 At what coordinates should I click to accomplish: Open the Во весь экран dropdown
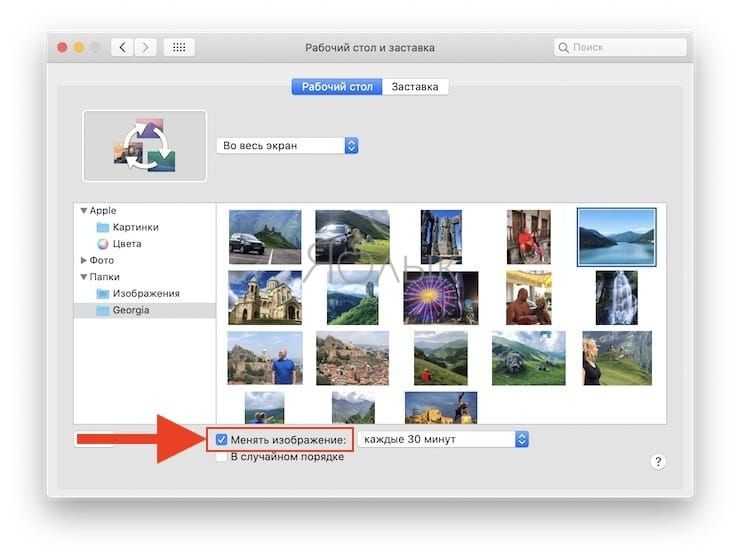pos(287,145)
